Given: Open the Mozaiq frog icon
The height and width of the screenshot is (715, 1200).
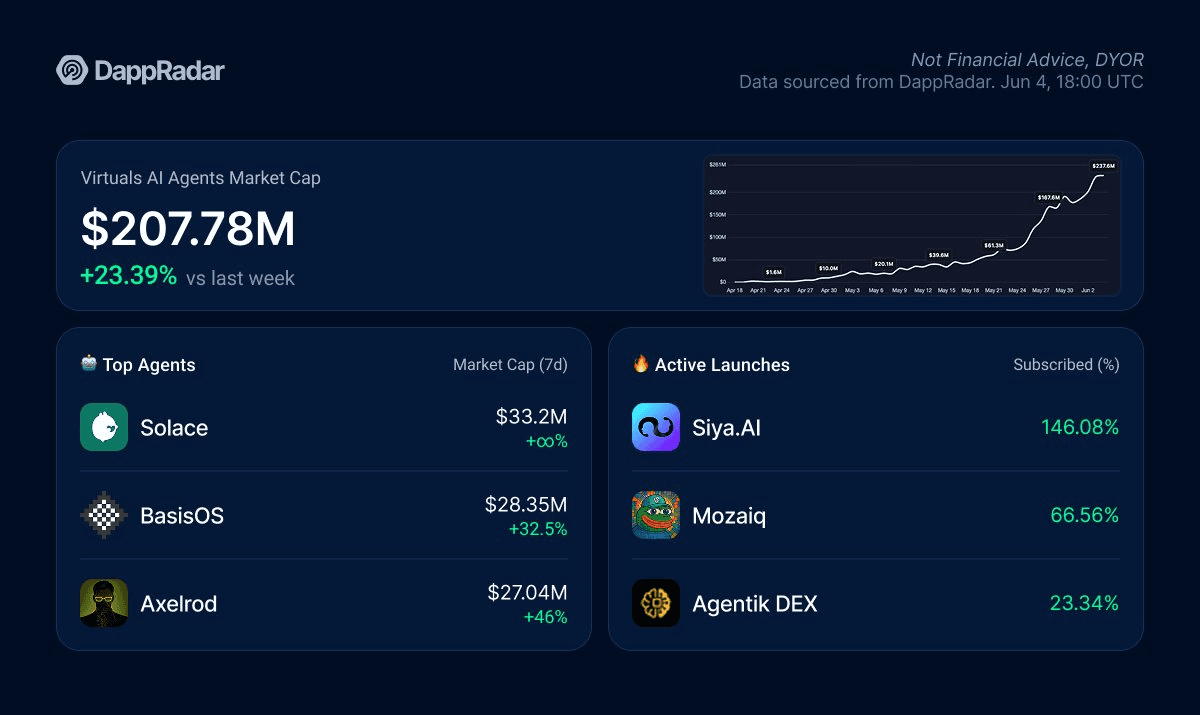Looking at the screenshot, I should coord(656,515).
